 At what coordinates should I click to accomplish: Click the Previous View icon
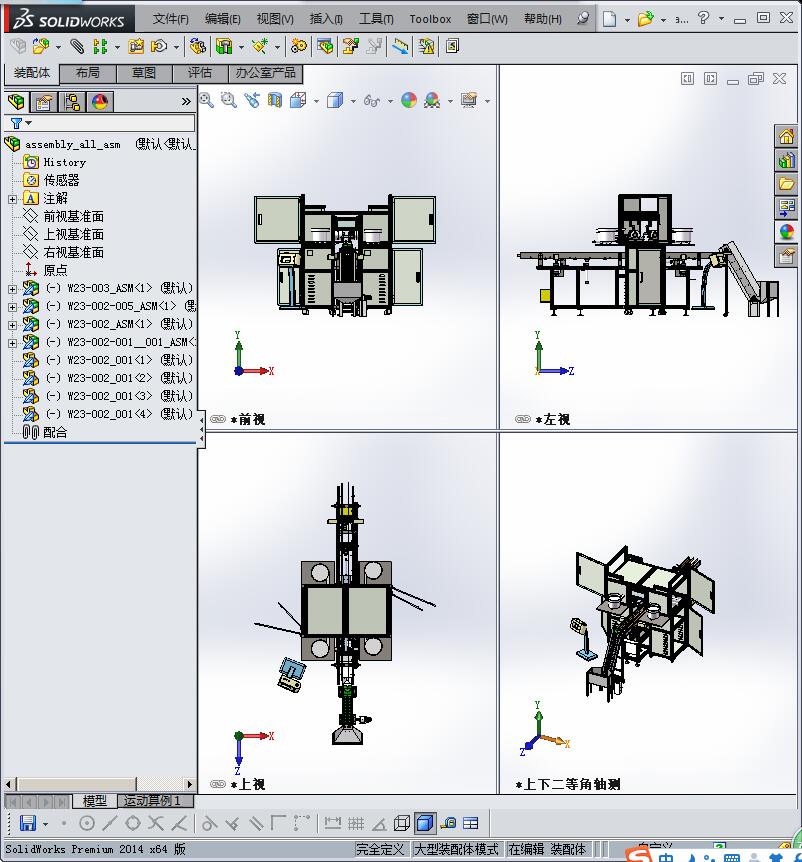(252, 100)
